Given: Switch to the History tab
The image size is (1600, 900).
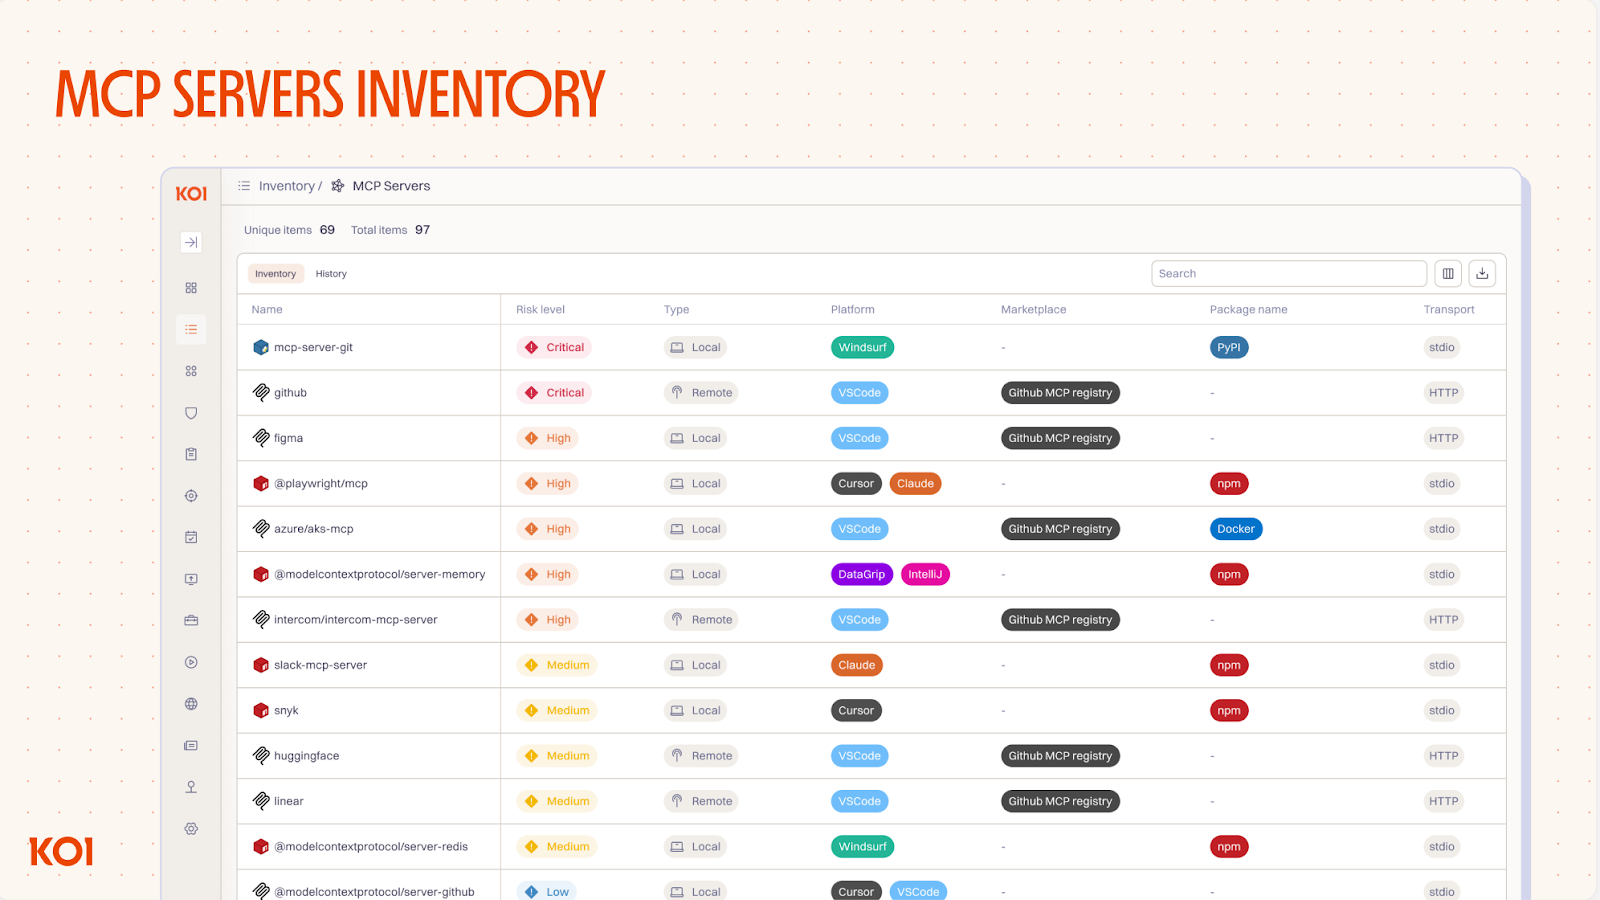Looking at the screenshot, I should [x=331, y=274].
